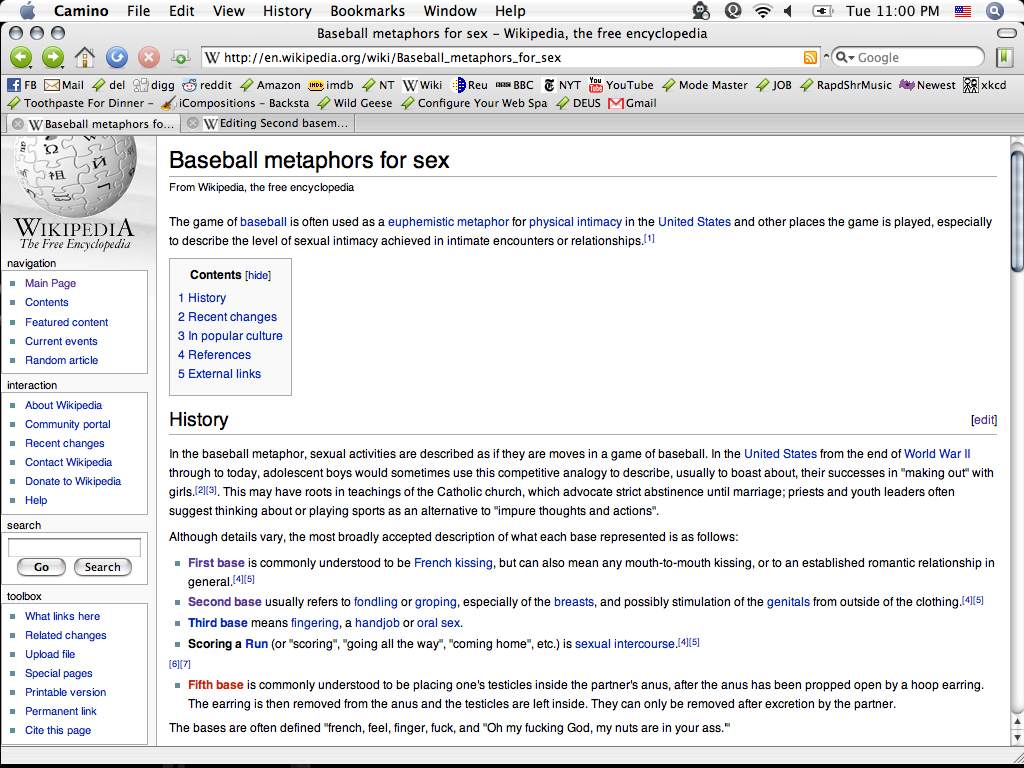Click the edit link beside History

pos(984,420)
